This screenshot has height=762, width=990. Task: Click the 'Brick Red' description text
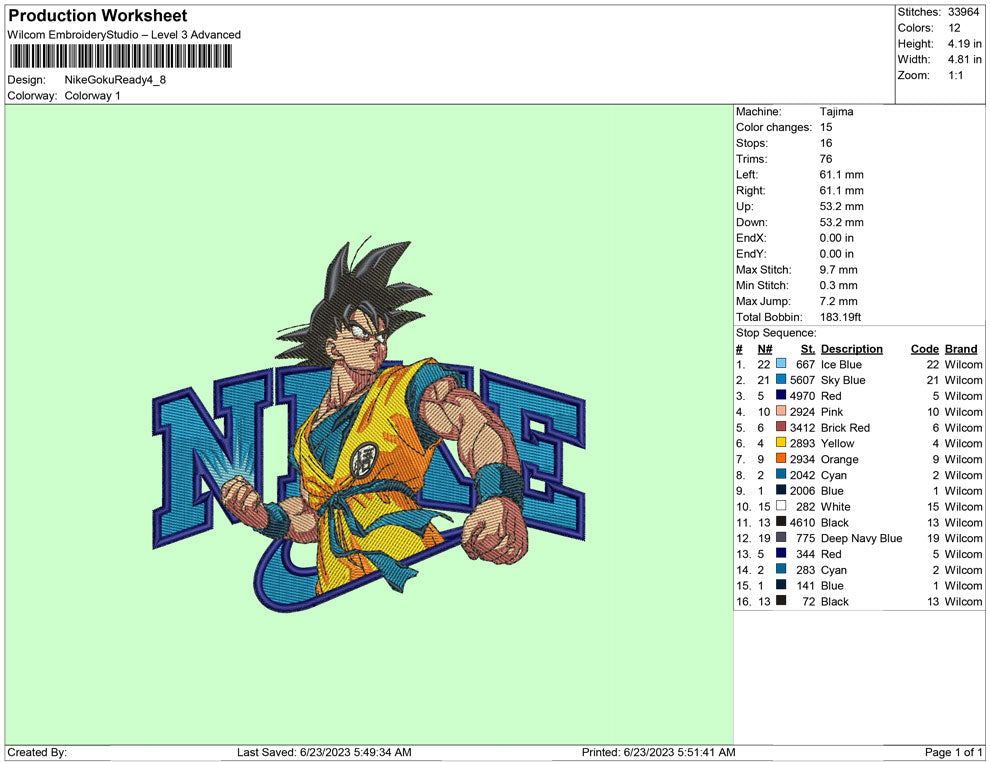(845, 427)
